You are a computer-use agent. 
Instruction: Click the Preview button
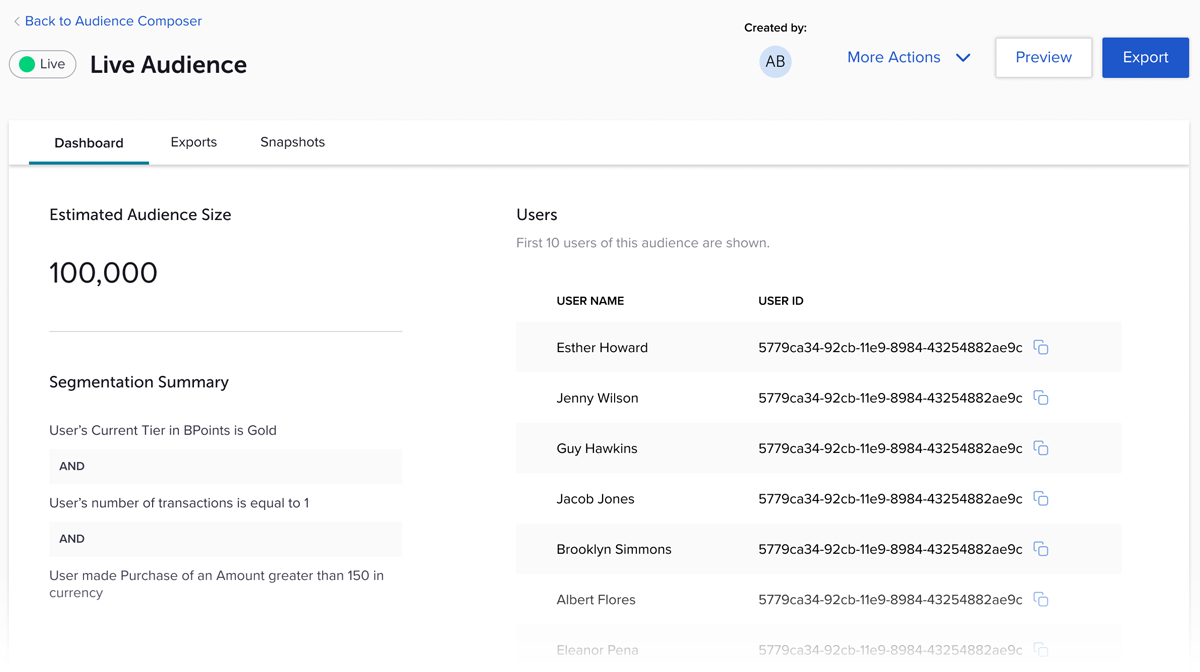click(x=1043, y=58)
